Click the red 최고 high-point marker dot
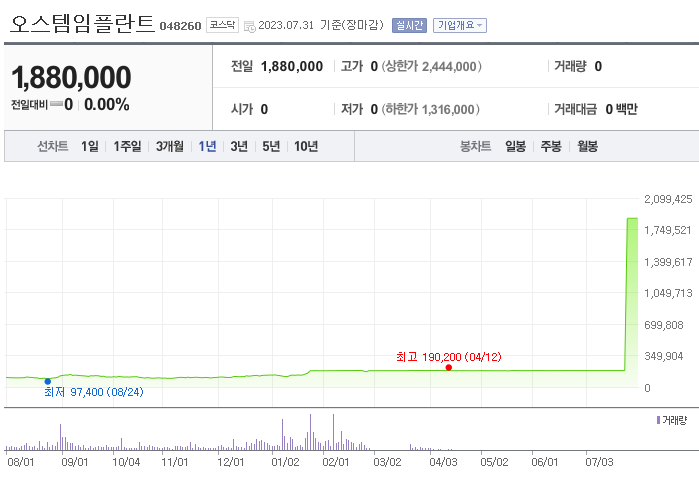The image size is (699, 488). pos(448,368)
